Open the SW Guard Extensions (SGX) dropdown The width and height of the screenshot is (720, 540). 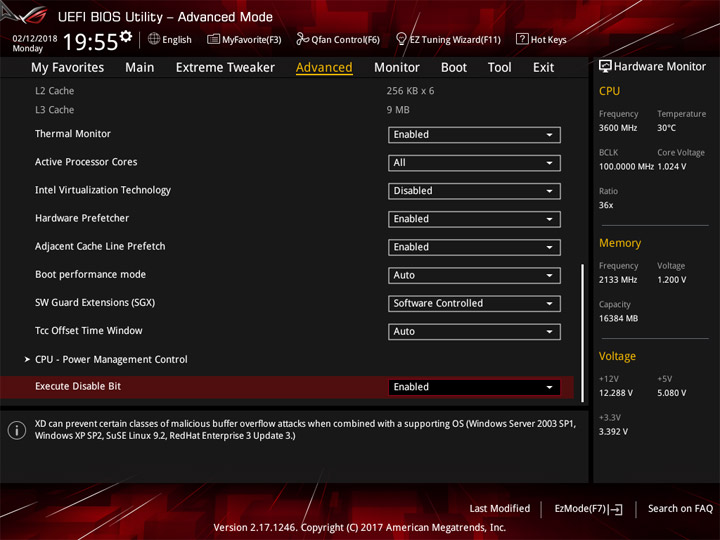coord(474,303)
